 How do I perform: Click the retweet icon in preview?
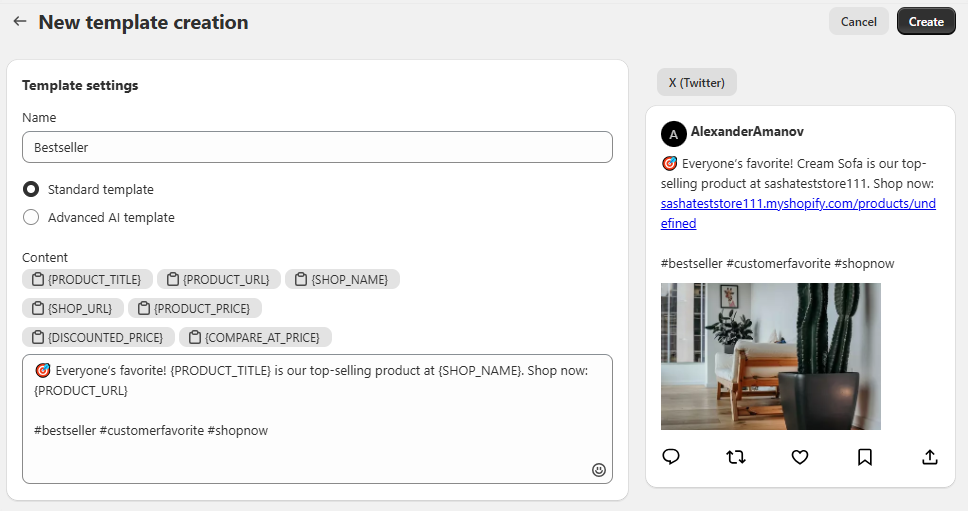pyautogui.click(x=736, y=457)
